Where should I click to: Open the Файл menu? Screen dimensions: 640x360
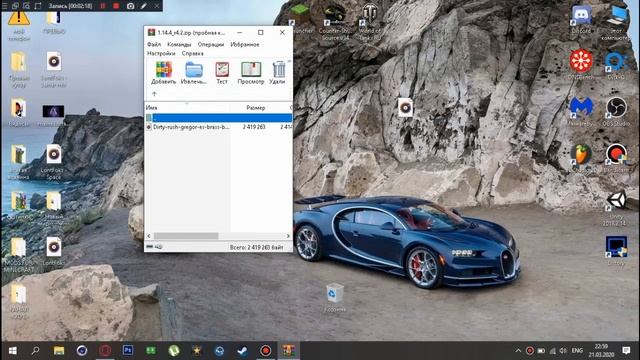154,44
